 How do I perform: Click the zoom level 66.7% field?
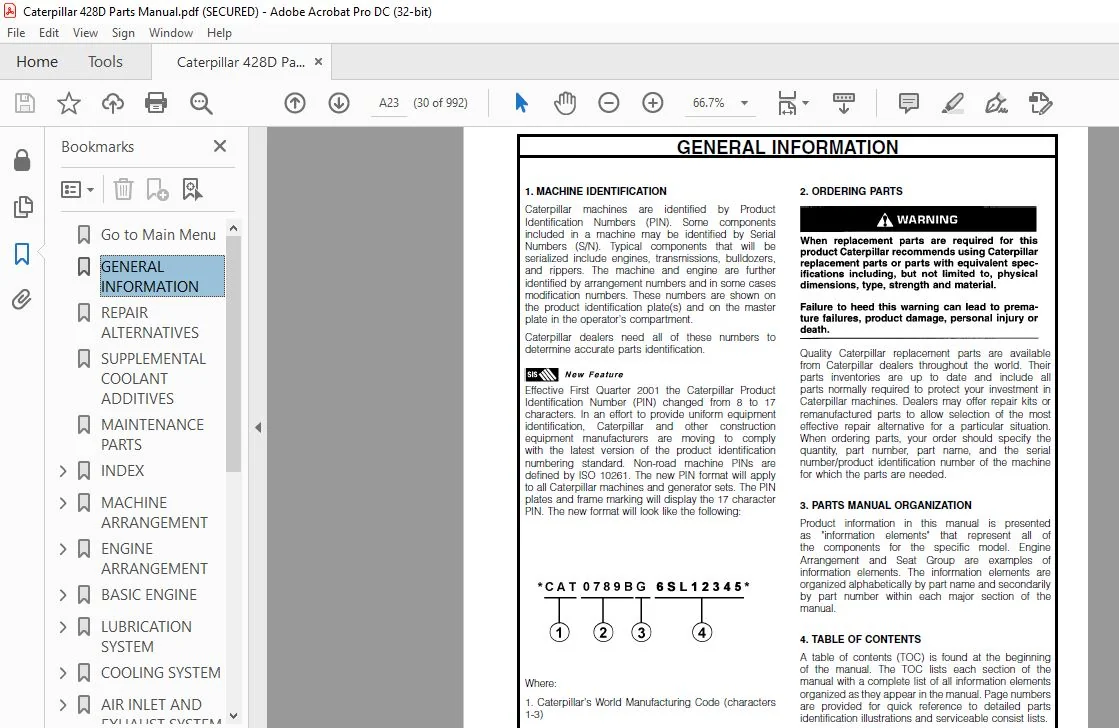point(708,103)
